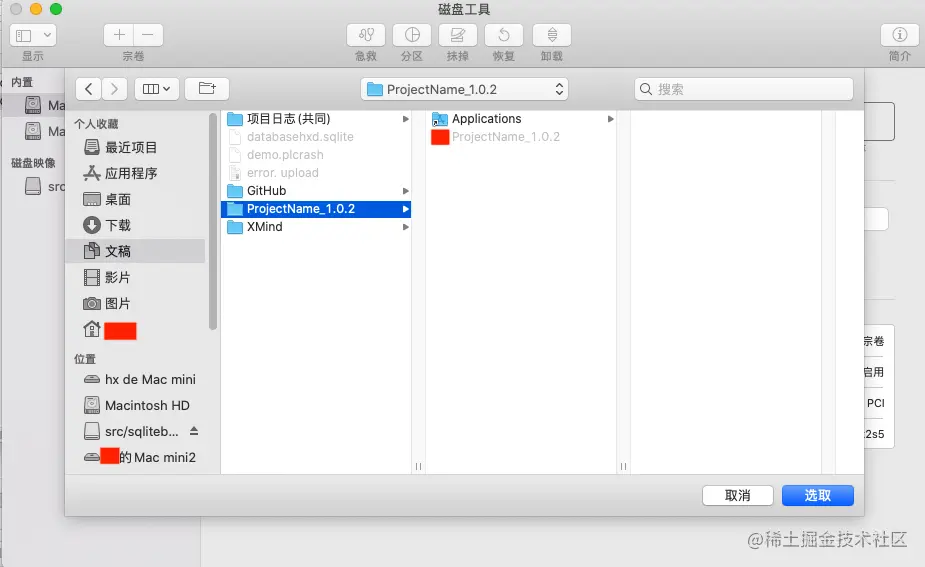Click the second column resize handle
Image resolution: width=925 pixels, height=567 pixels.
tap(624, 466)
